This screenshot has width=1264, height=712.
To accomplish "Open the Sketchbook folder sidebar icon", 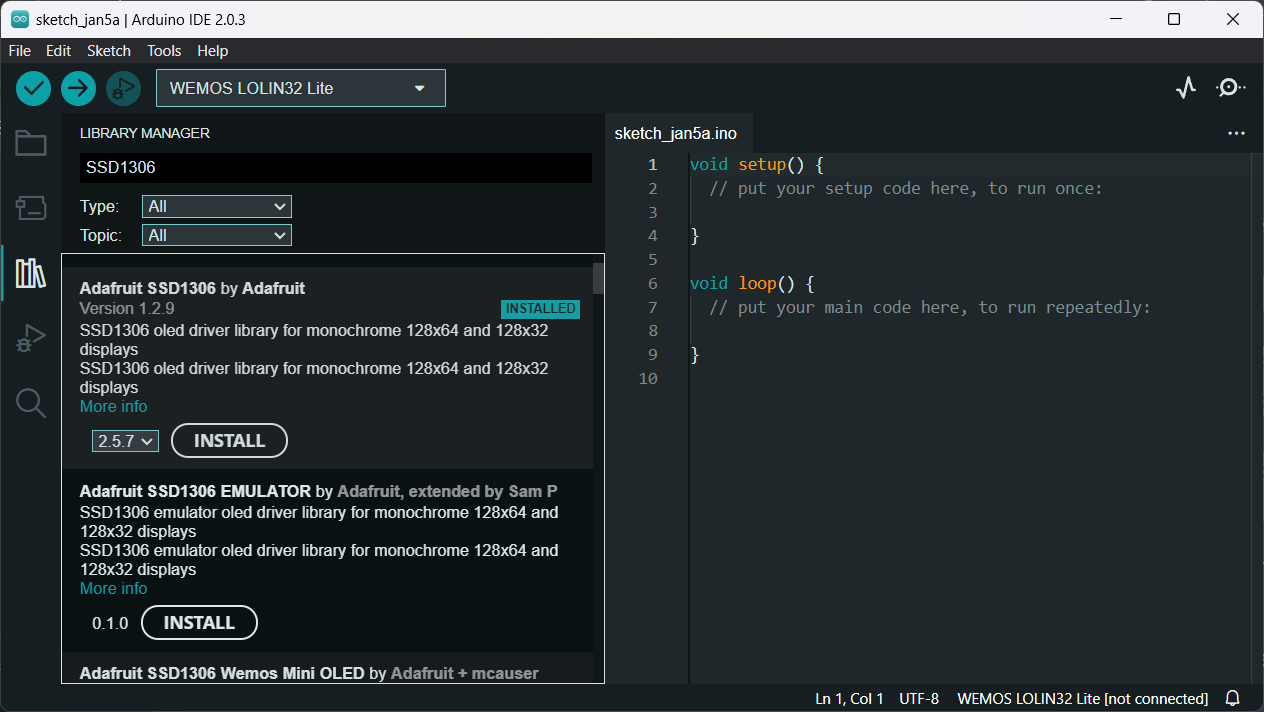I will click(x=31, y=144).
